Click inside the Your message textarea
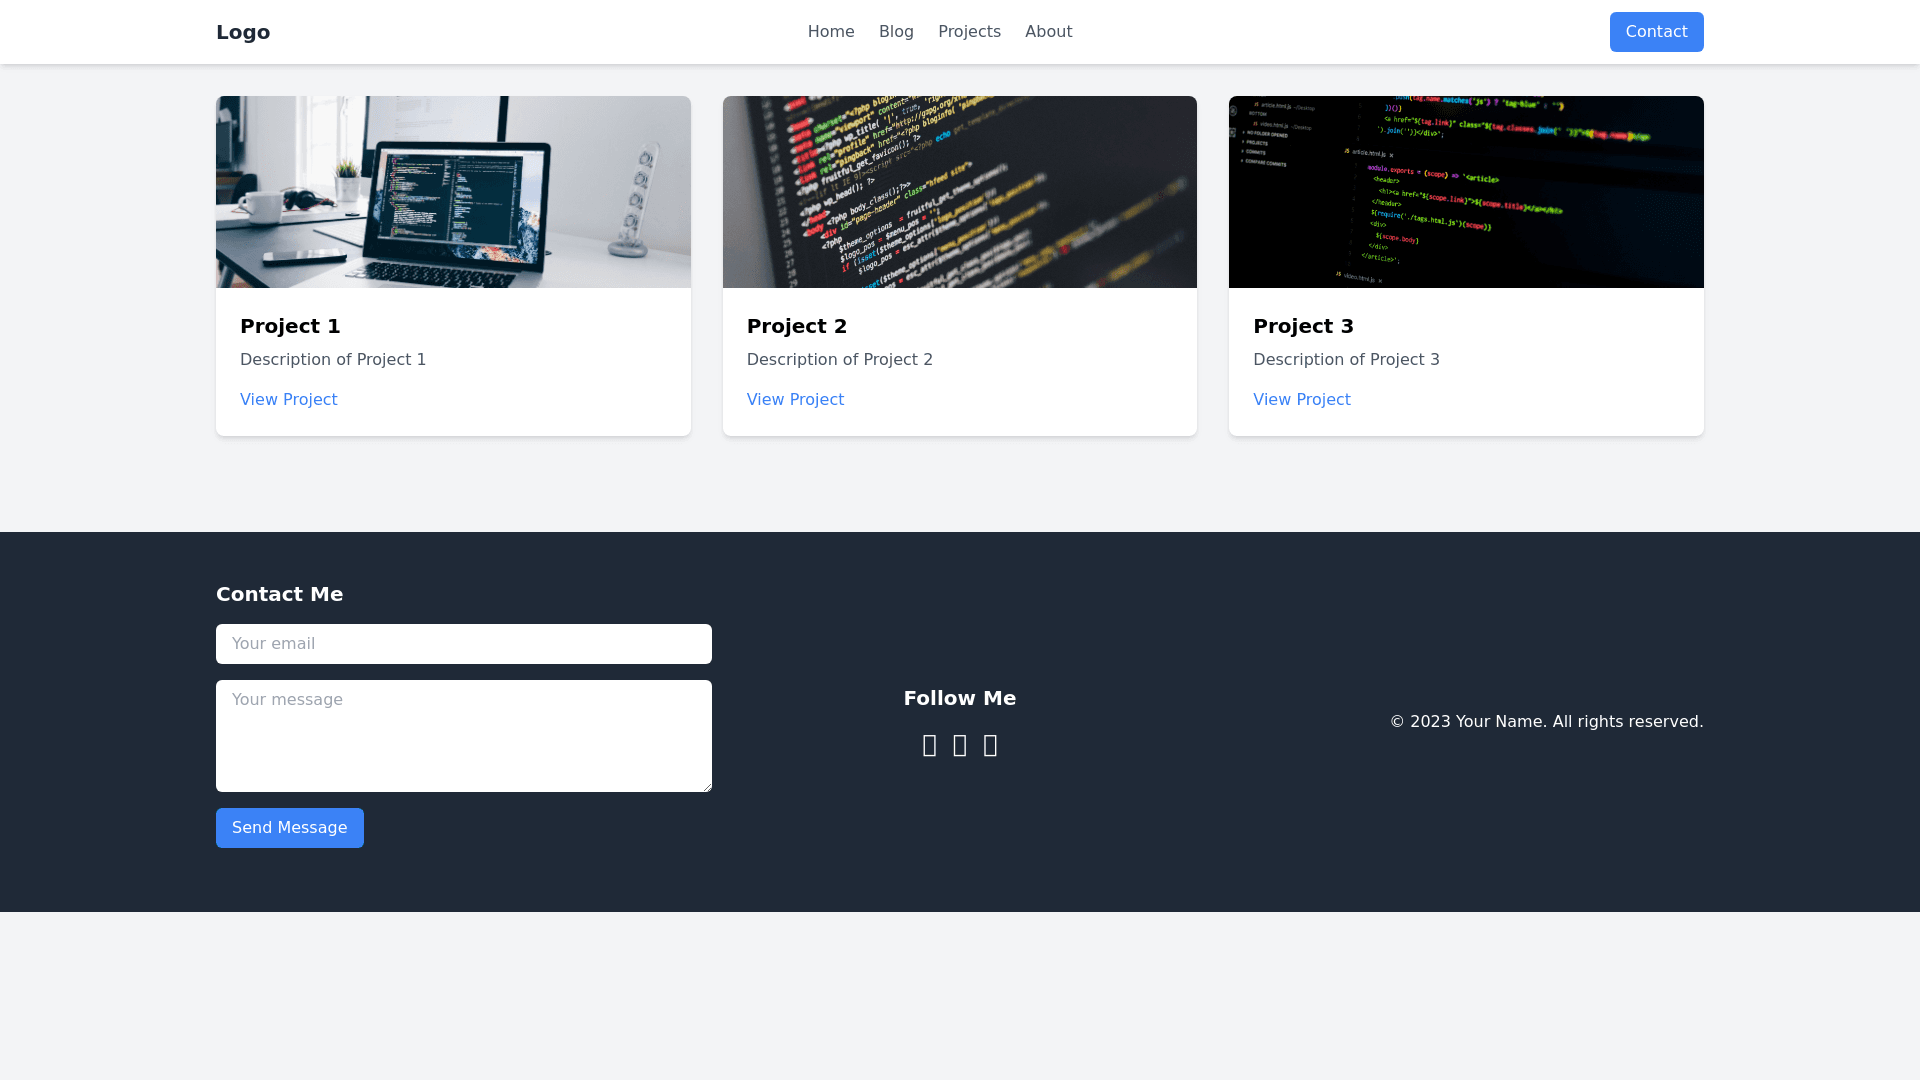The height and width of the screenshot is (1080, 1920). click(464, 736)
